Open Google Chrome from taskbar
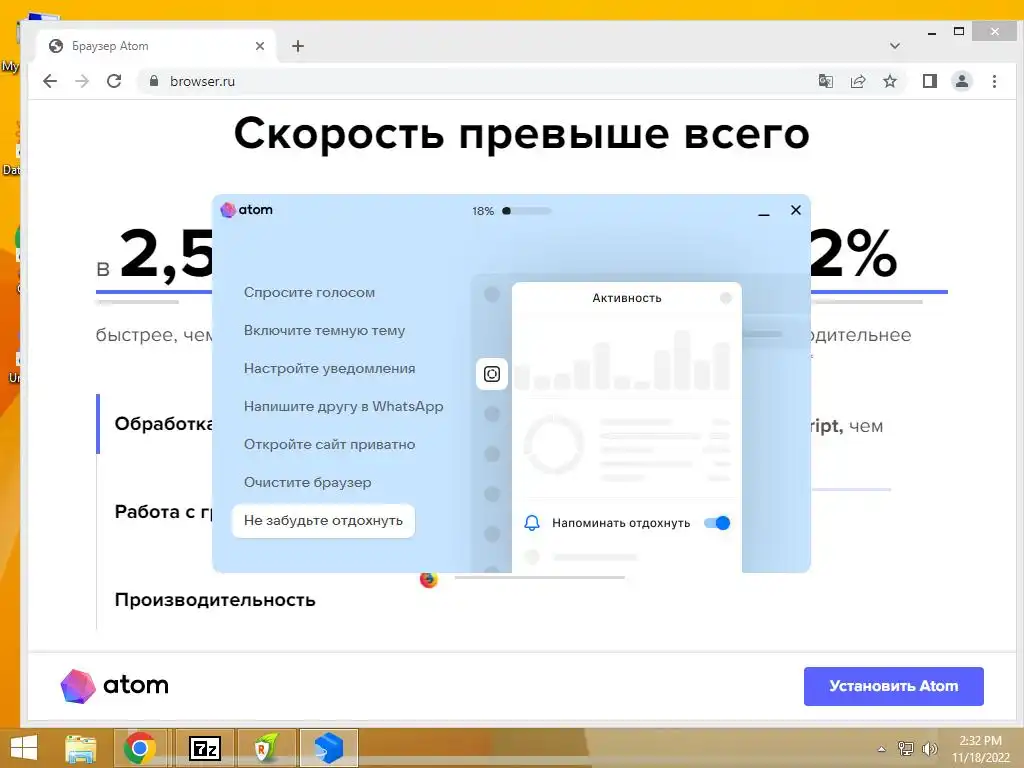This screenshot has width=1024, height=768. click(x=139, y=748)
